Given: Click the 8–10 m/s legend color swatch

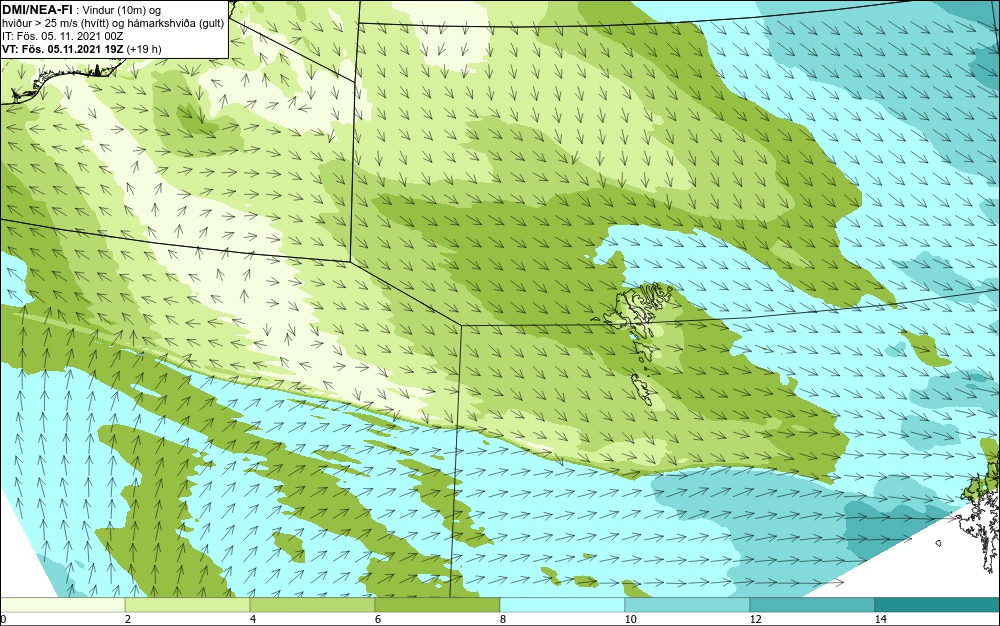Looking at the screenshot, I should (562, 605).
